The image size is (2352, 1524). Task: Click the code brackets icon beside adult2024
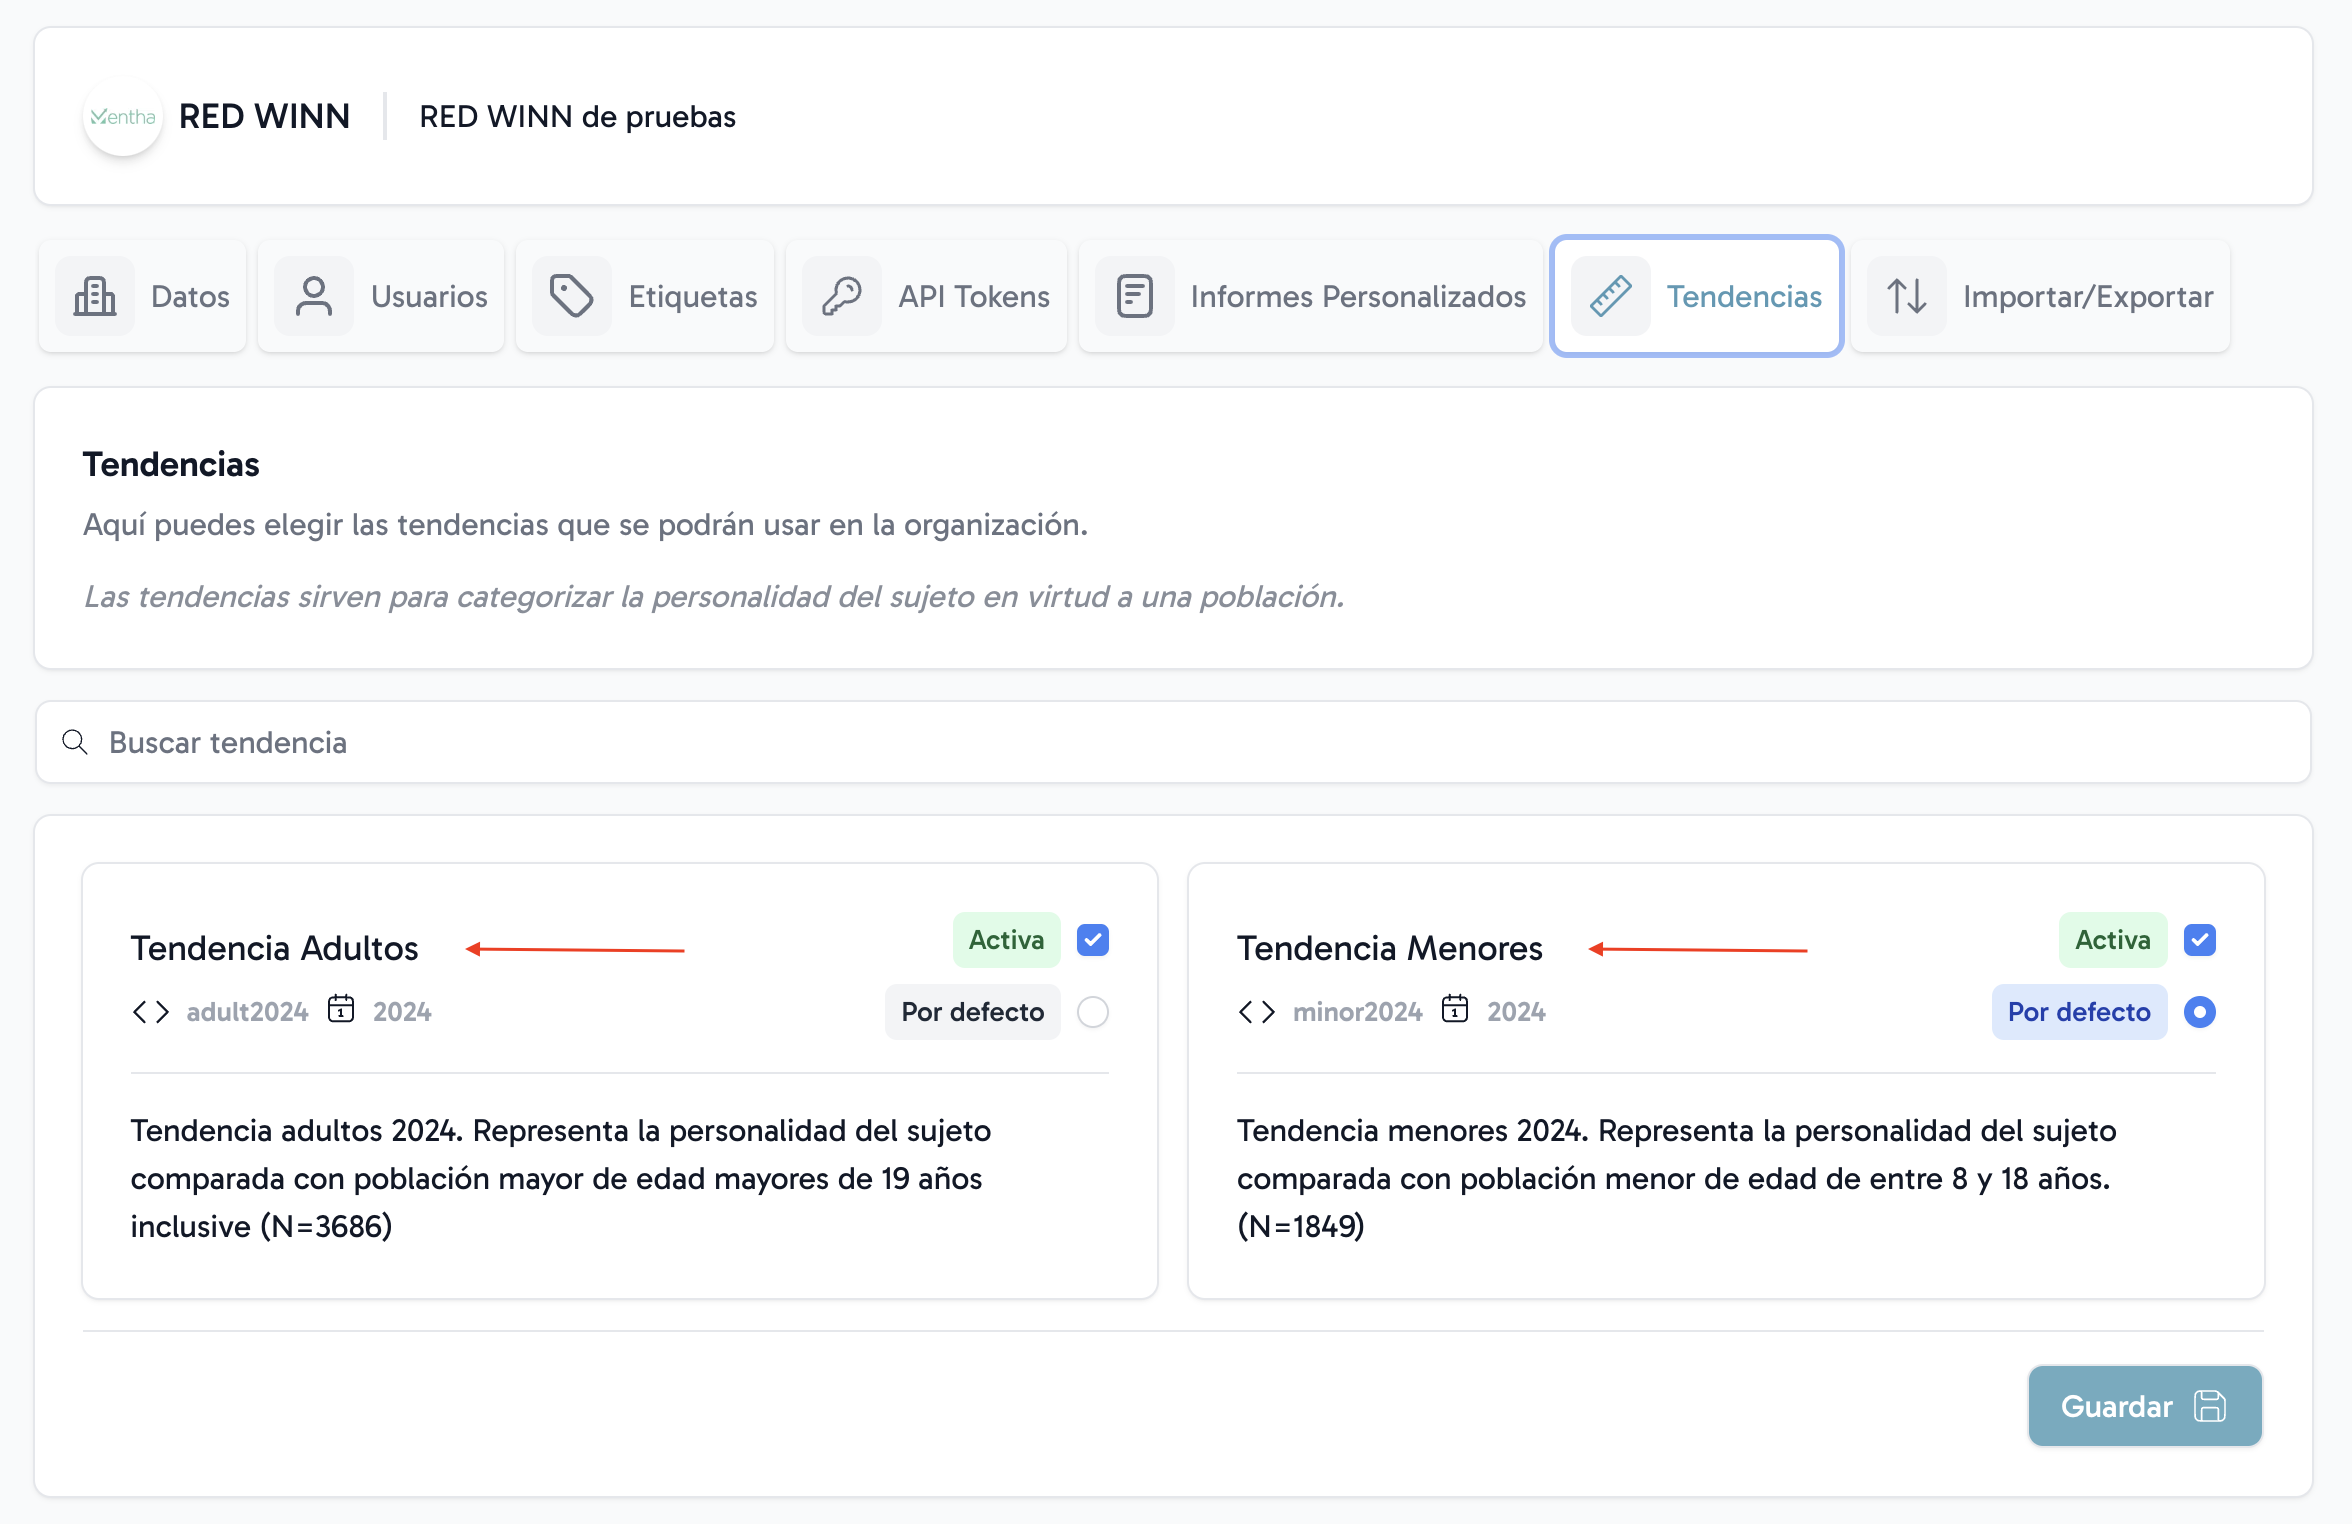pos(151,1012)
